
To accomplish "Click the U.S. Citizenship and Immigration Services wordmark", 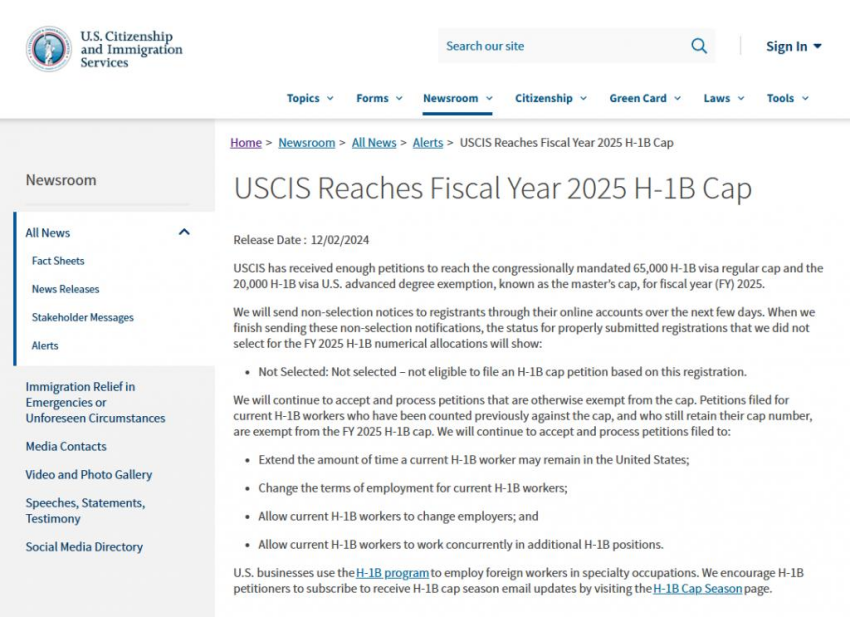I will tap(131, 49).
